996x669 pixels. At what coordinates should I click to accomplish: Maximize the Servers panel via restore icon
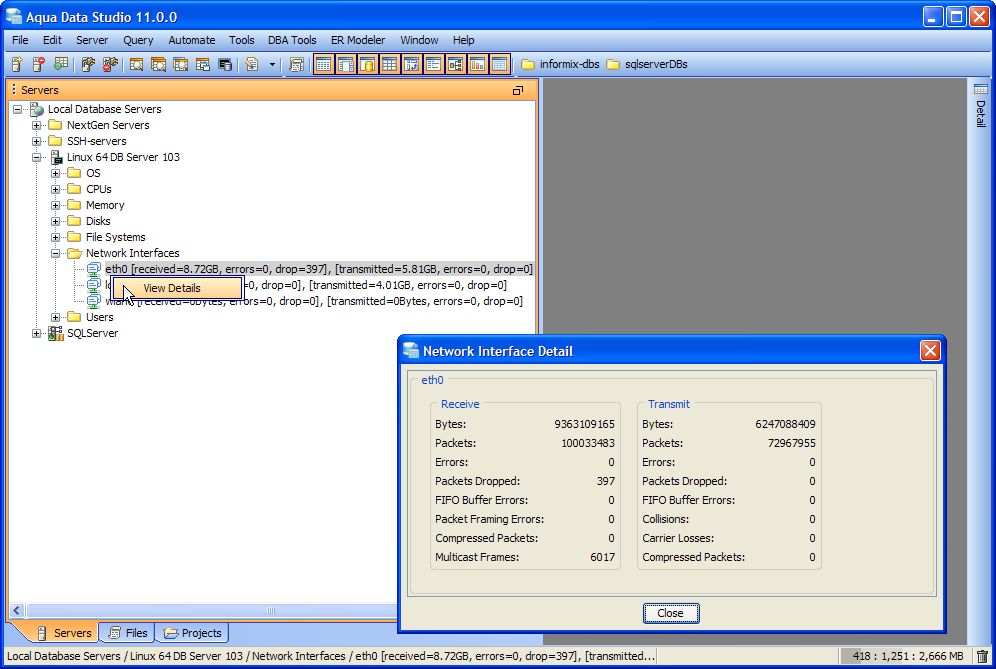[518, 90]
